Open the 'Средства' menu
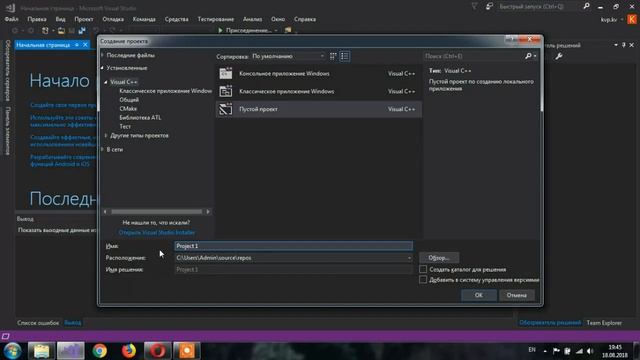Image resolution: width=640 pixels, height=360 pixels. [177, 19]
